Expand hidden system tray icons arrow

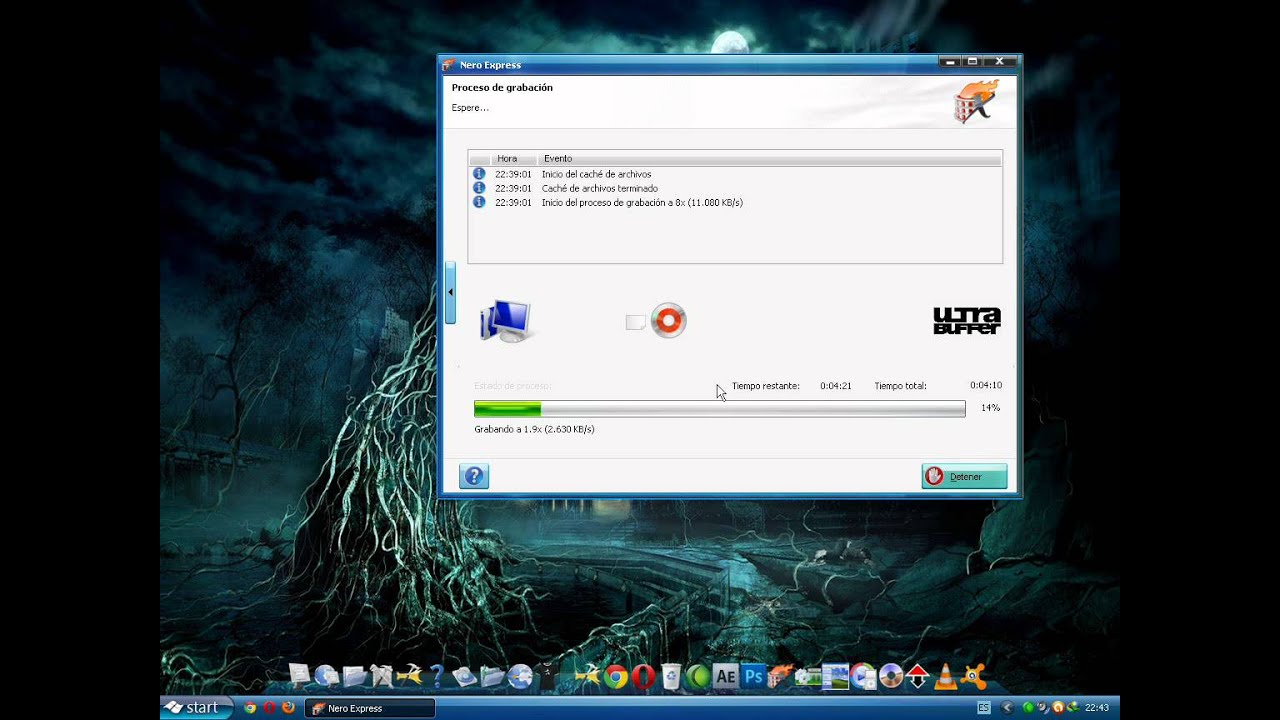[1007, 708]
